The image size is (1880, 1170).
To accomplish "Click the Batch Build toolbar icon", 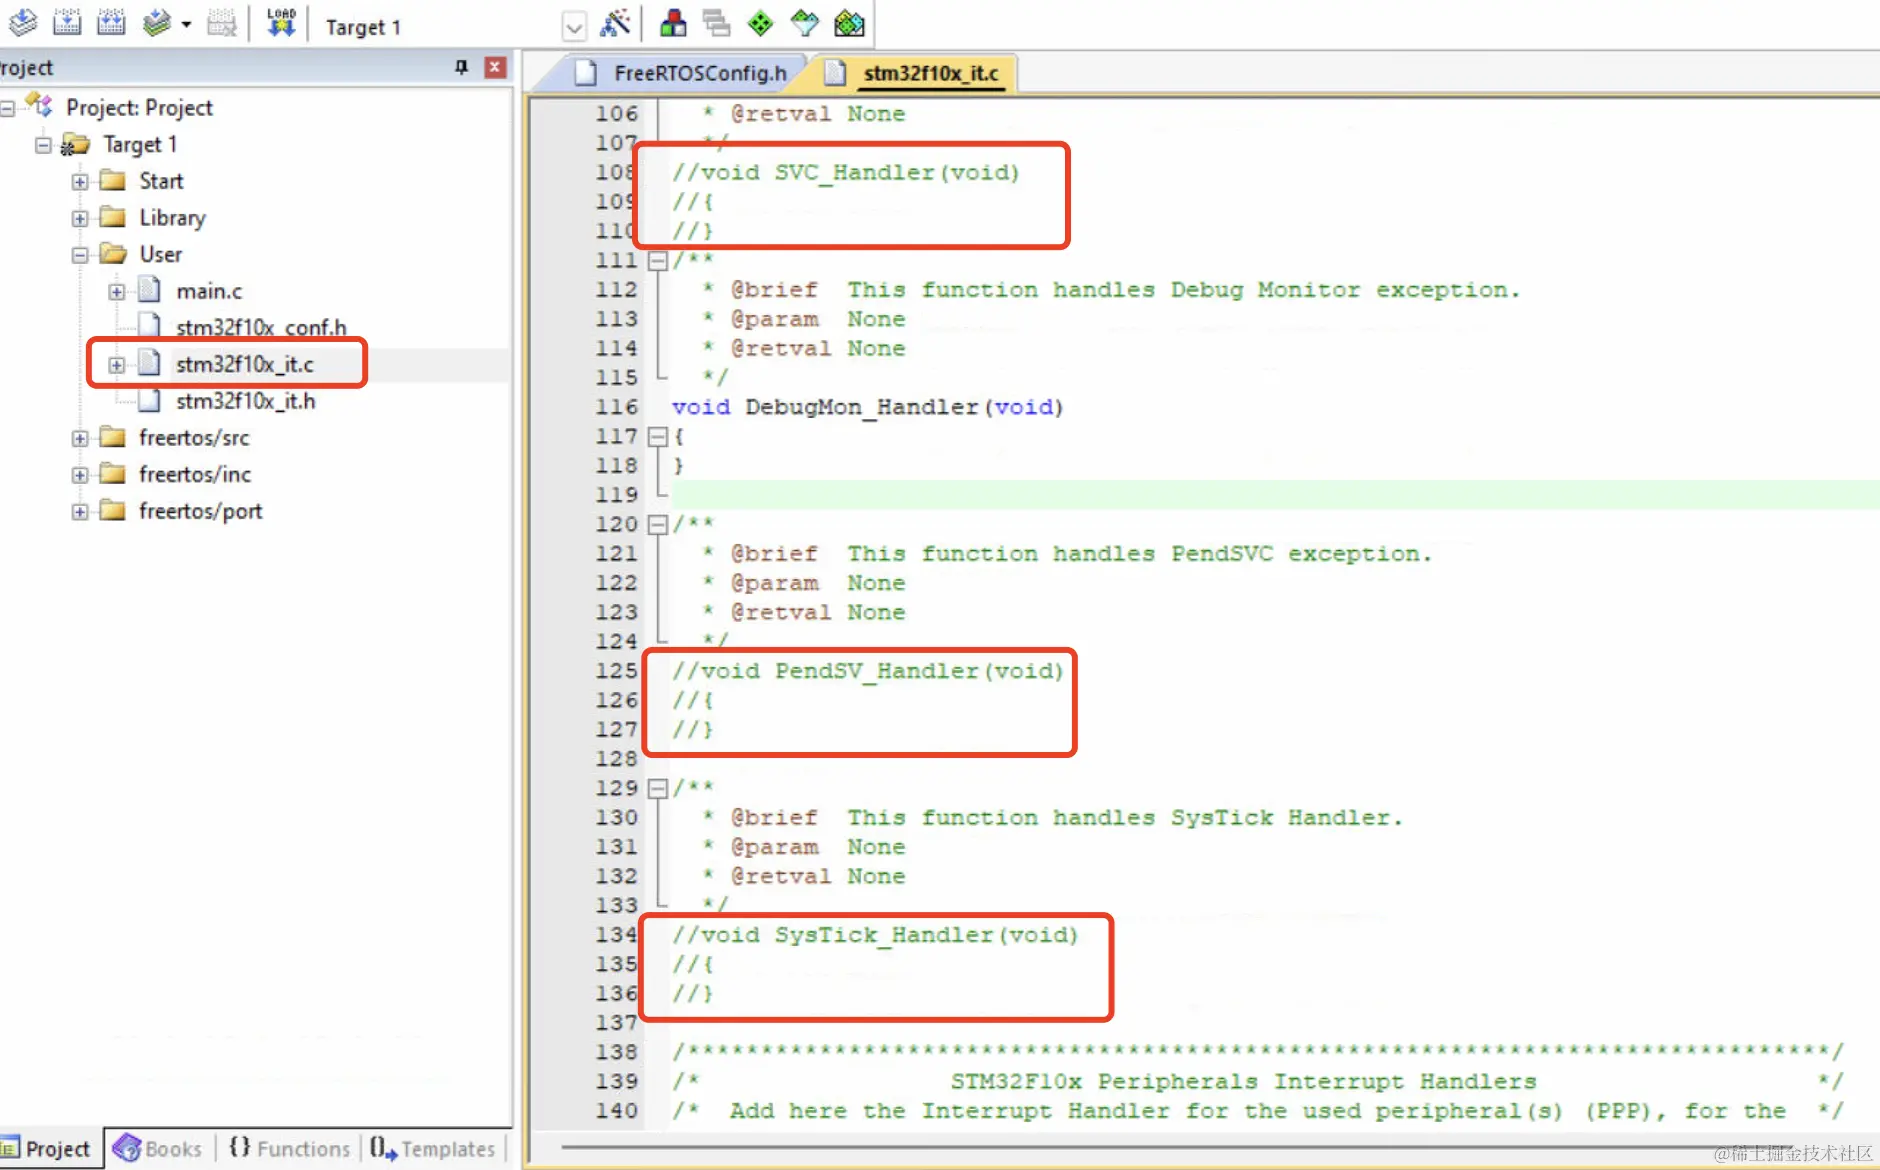I will pyautogui.click(x=156, y=23).
